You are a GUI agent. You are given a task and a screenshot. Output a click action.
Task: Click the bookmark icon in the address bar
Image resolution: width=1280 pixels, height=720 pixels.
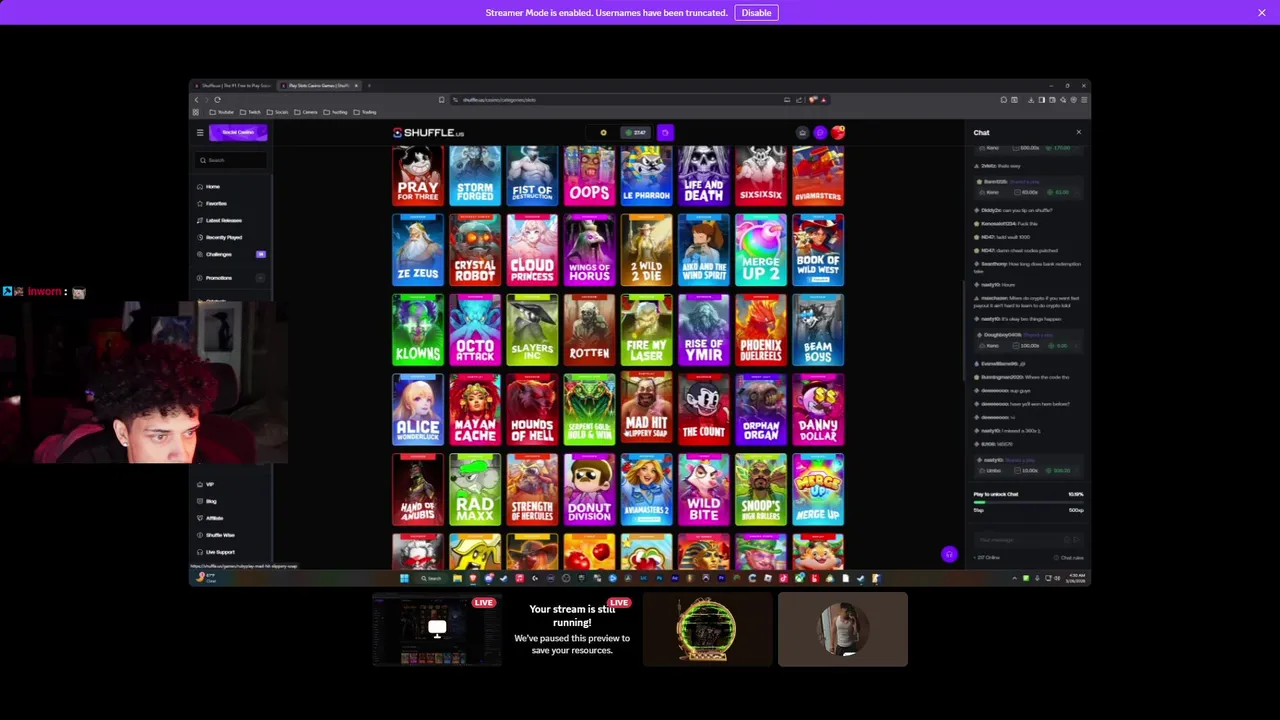(441, 100)
